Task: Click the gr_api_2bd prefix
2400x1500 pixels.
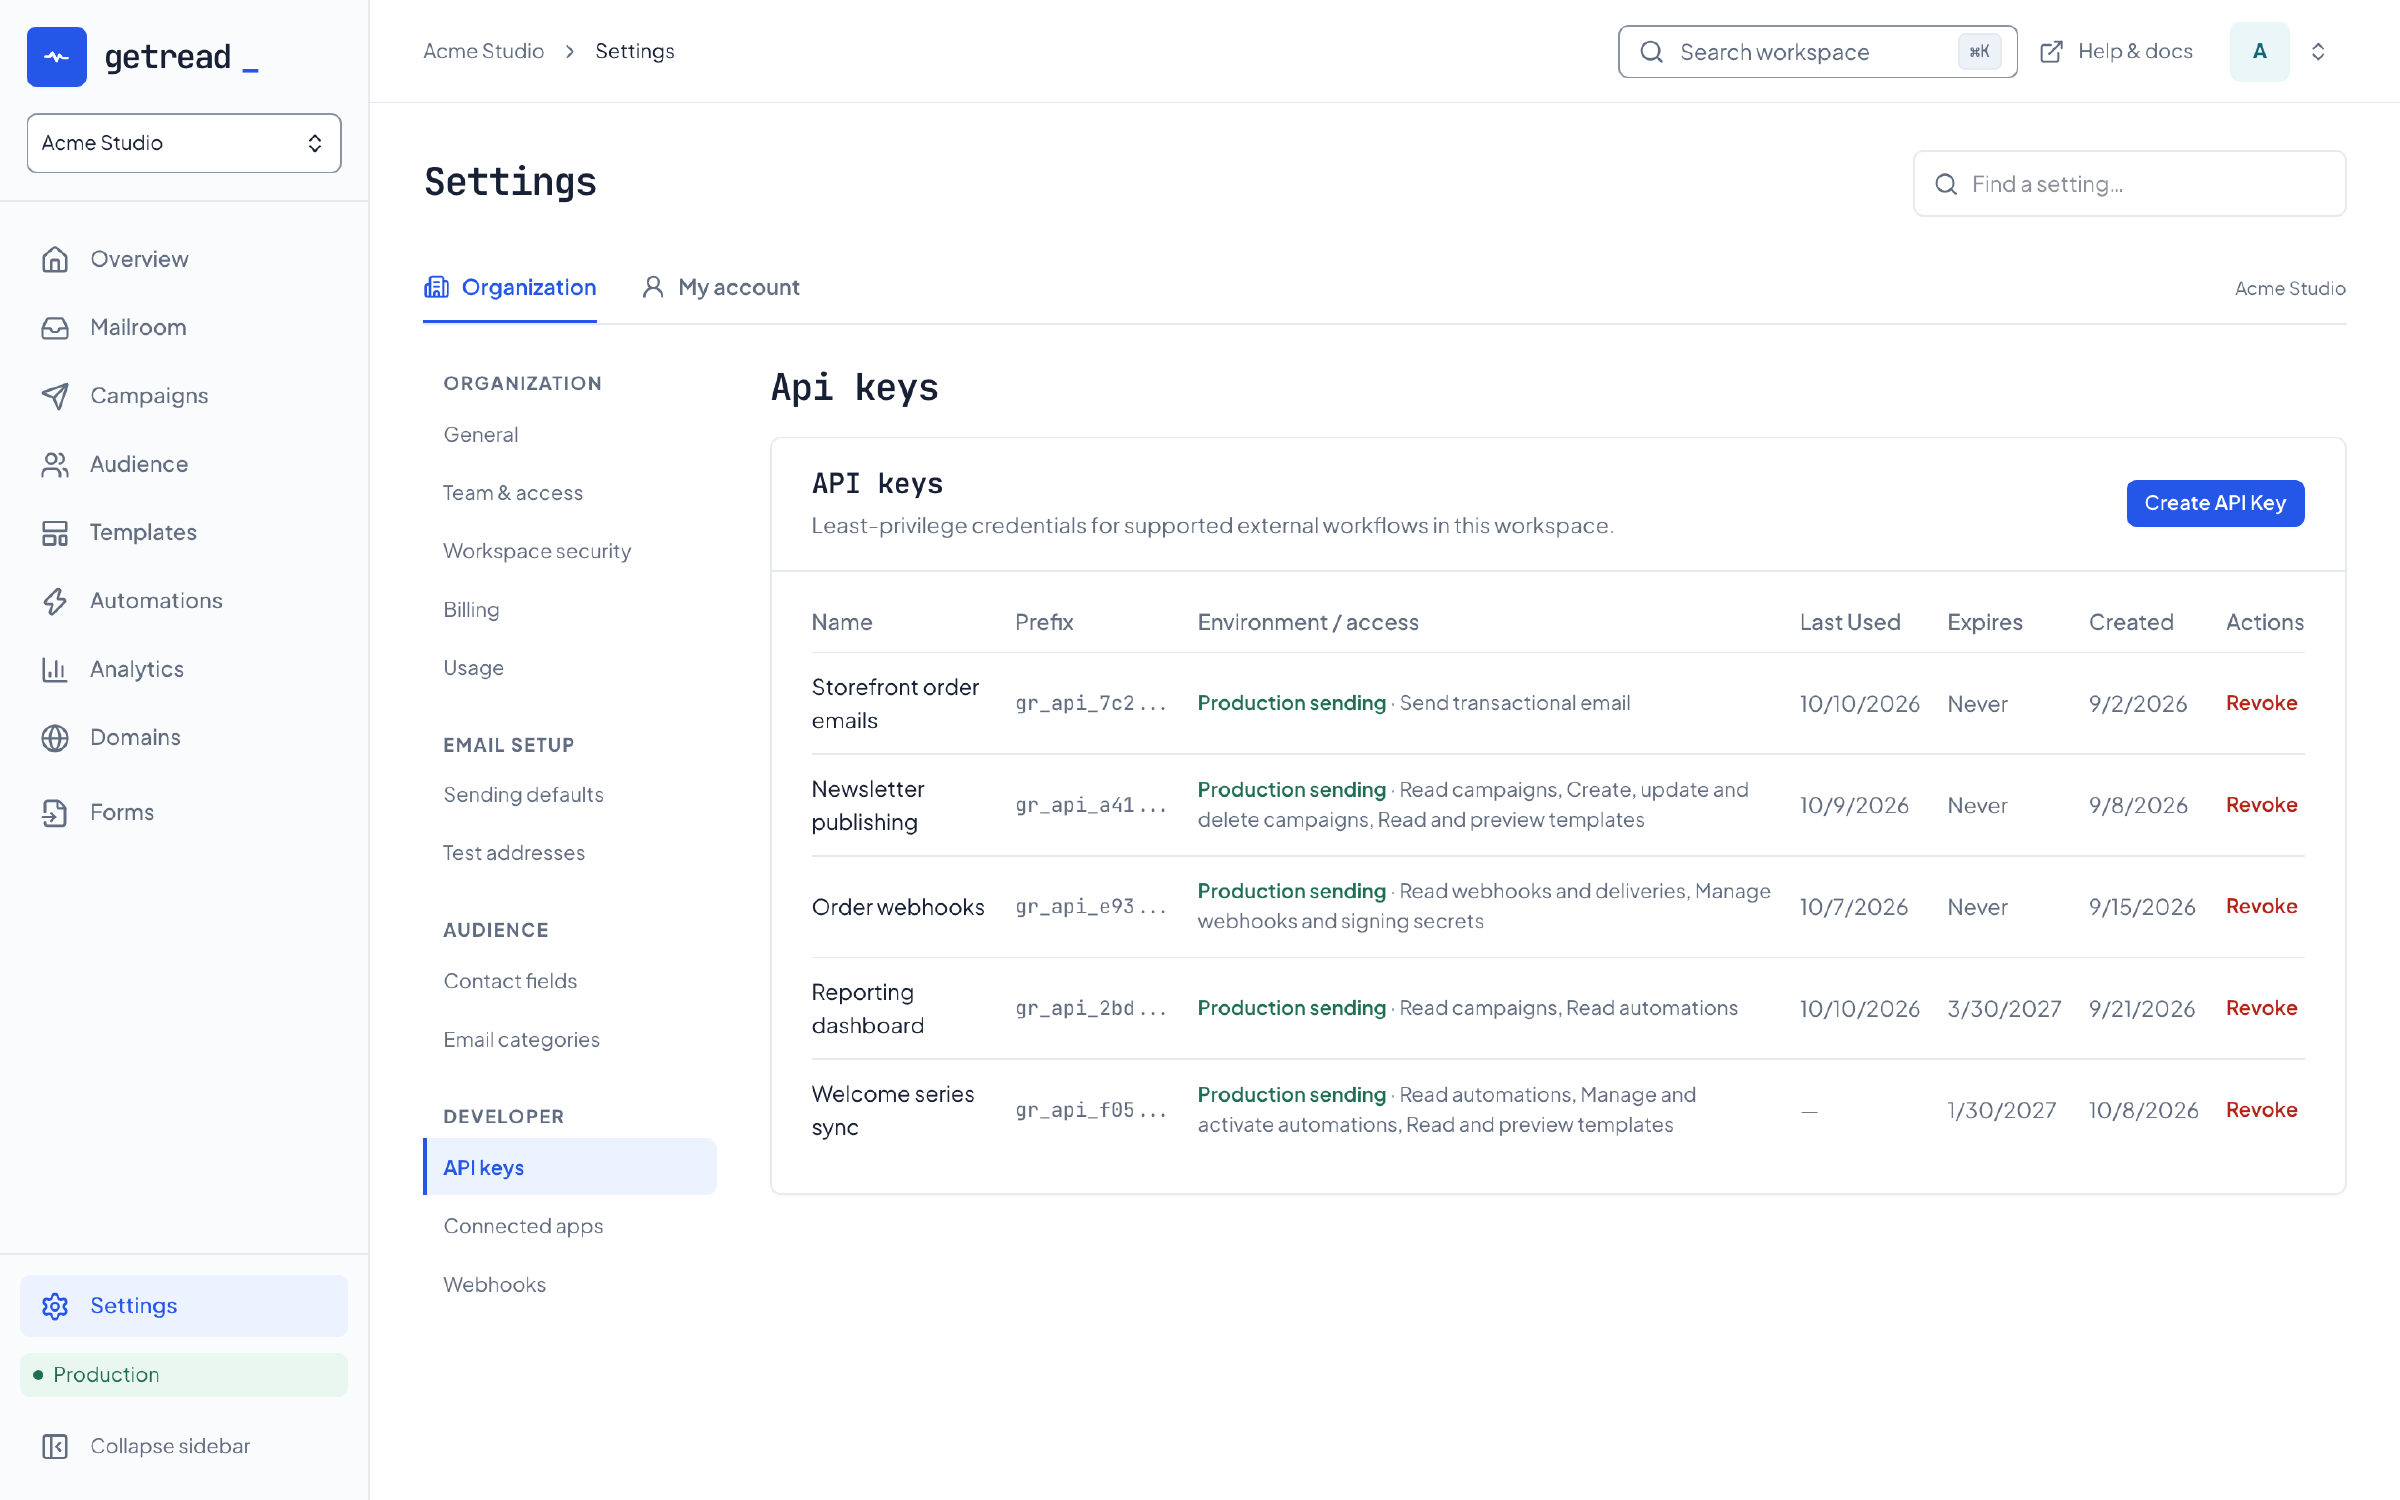Action: (x=1091, y=1008)
